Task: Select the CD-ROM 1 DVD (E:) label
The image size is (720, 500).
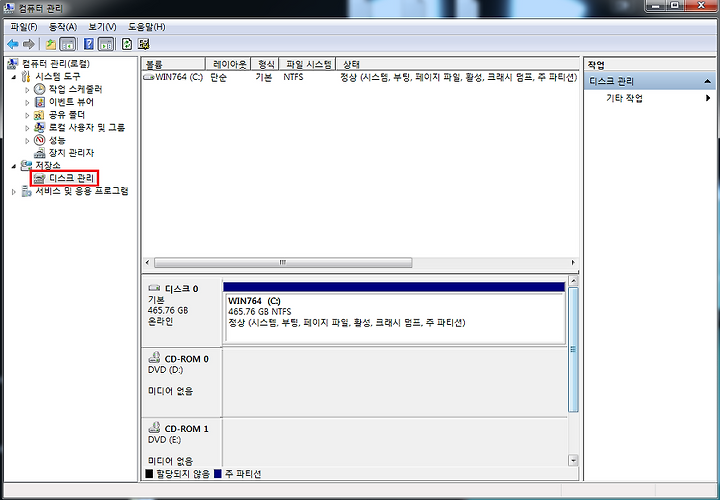Action: point(182,444)
